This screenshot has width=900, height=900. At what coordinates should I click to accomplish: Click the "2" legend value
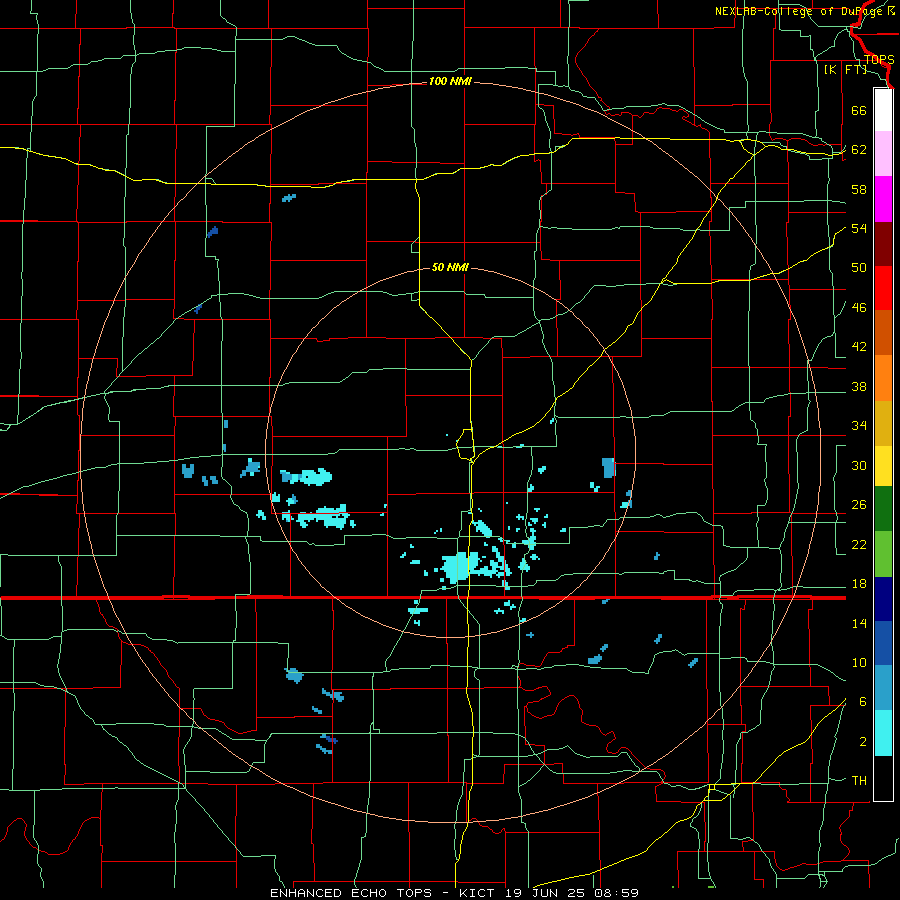[x=863, y=742]
